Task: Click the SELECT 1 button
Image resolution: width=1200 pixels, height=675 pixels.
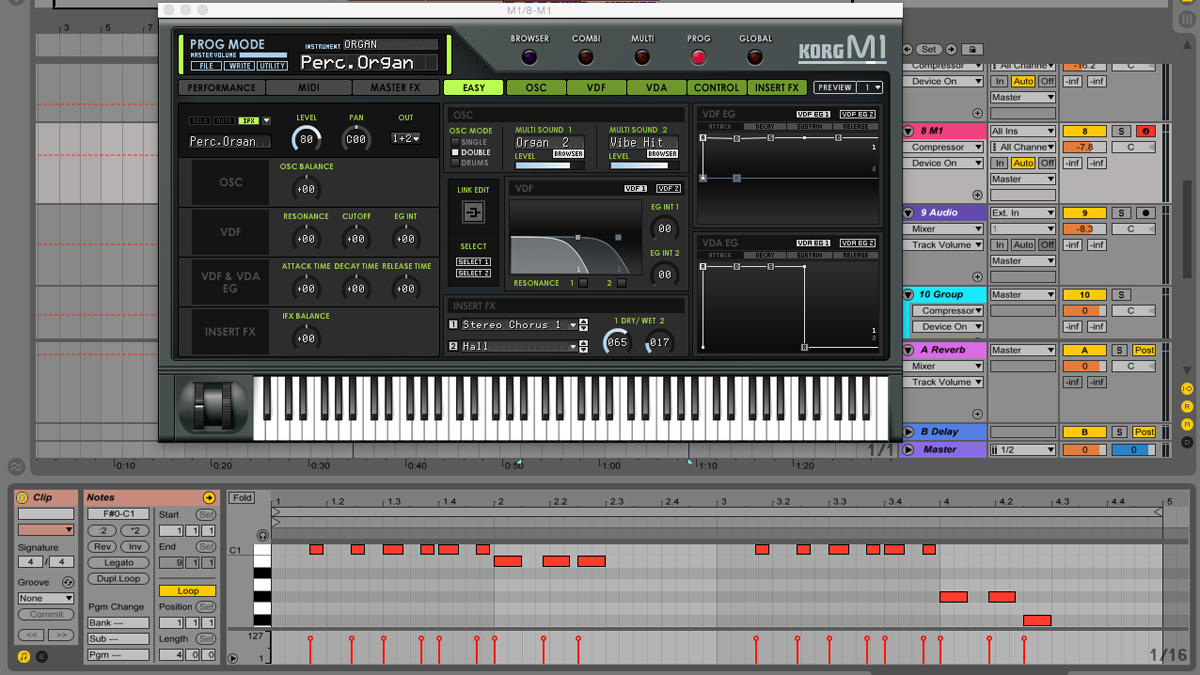Action: [473, 262]
